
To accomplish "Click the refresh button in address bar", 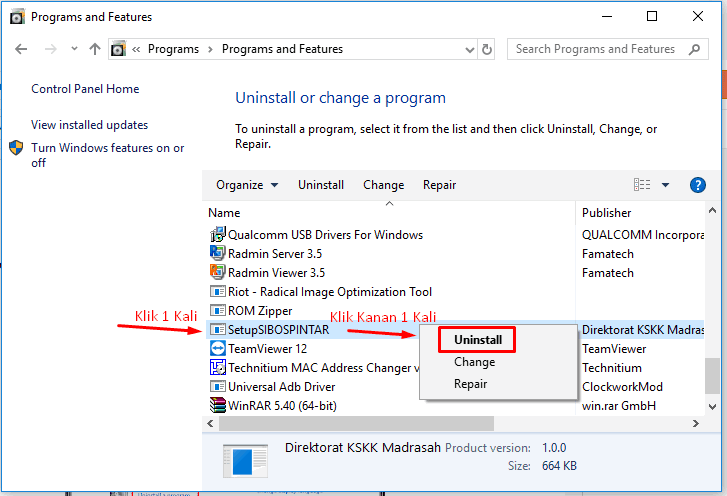I will pos(486,49).
